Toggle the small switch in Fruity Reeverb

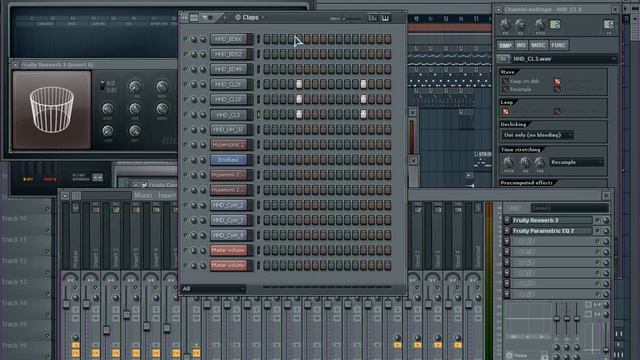[x=102, y=86]
